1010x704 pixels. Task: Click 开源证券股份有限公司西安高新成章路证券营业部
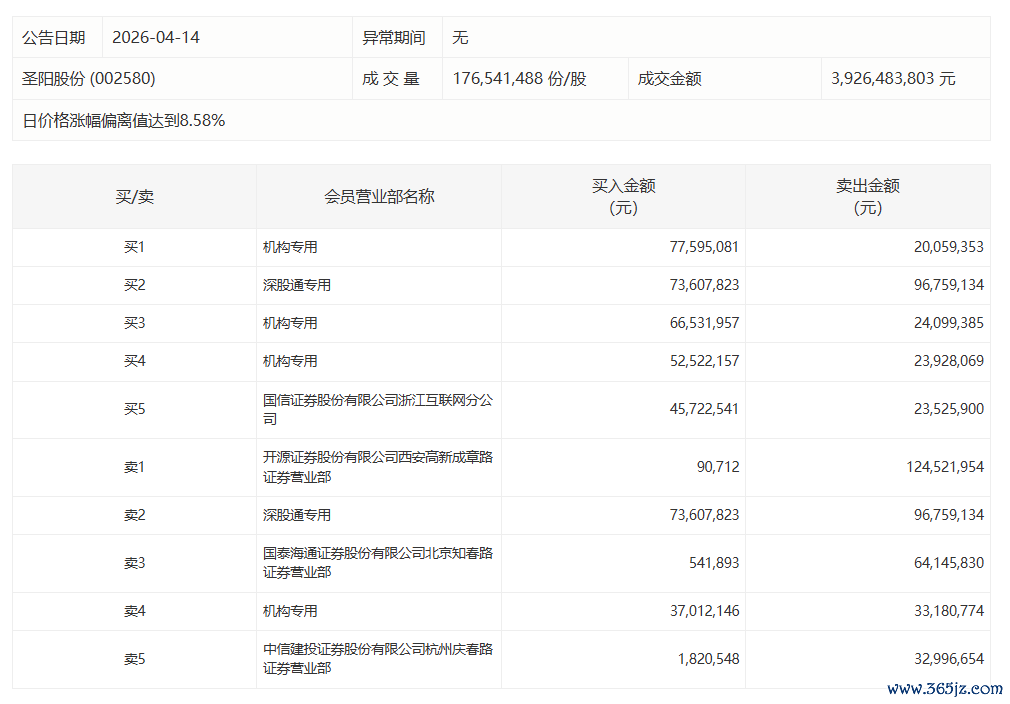(x=377, y=467)
